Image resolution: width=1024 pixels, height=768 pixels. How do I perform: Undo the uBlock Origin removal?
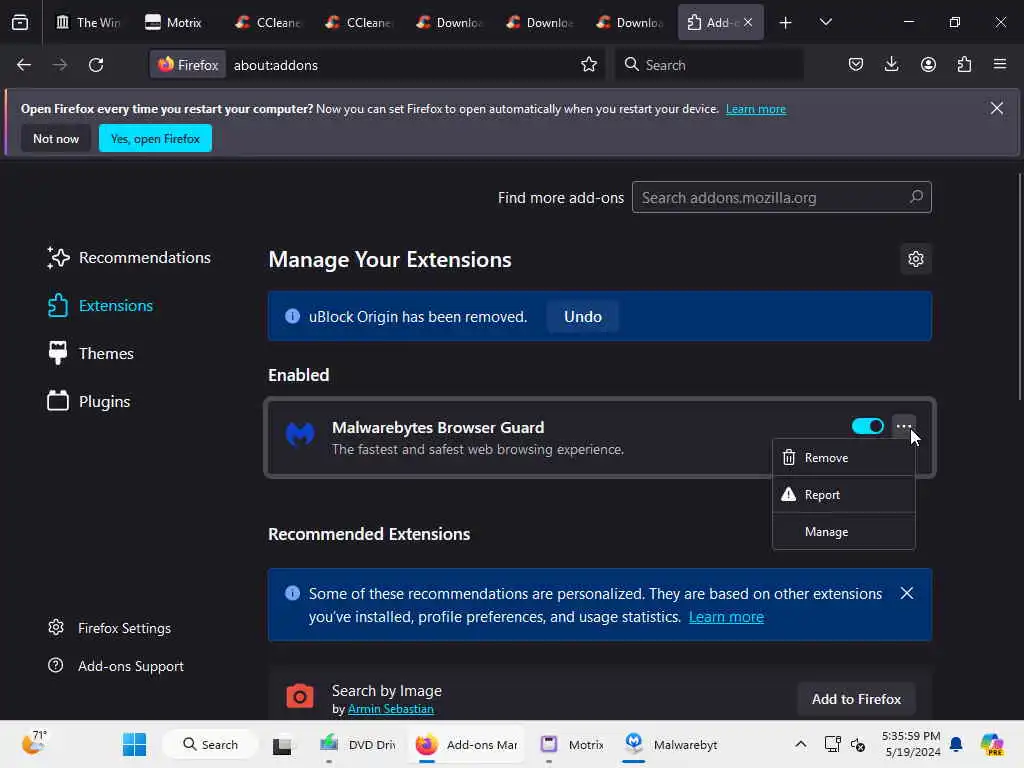[583, 317]
